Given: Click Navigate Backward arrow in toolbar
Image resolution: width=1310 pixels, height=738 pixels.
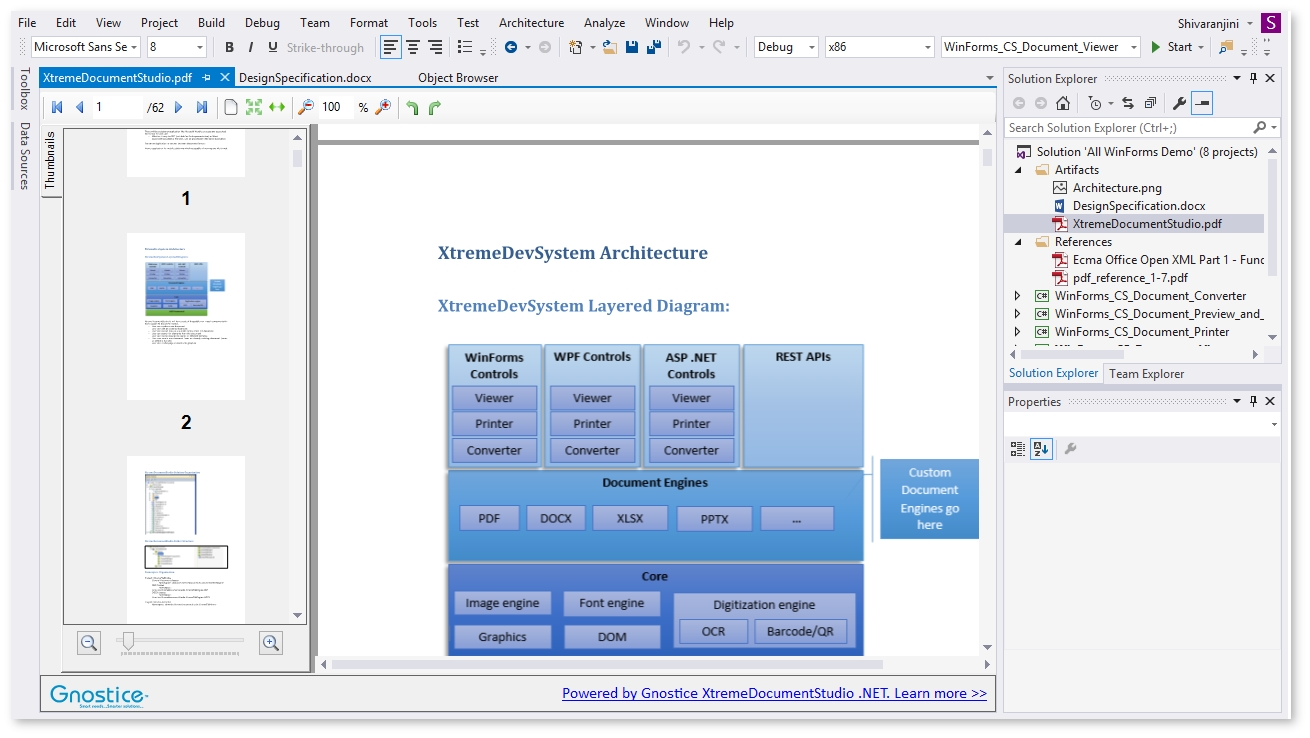Looking at the screenshot, I should [x=511, y=47].
